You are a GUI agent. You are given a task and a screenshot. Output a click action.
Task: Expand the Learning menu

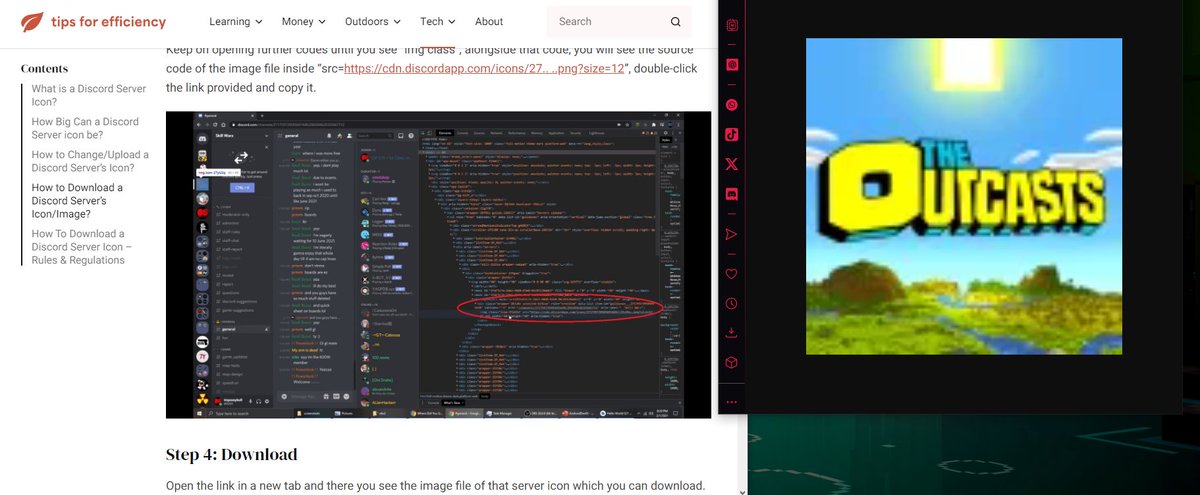(236, 21)
